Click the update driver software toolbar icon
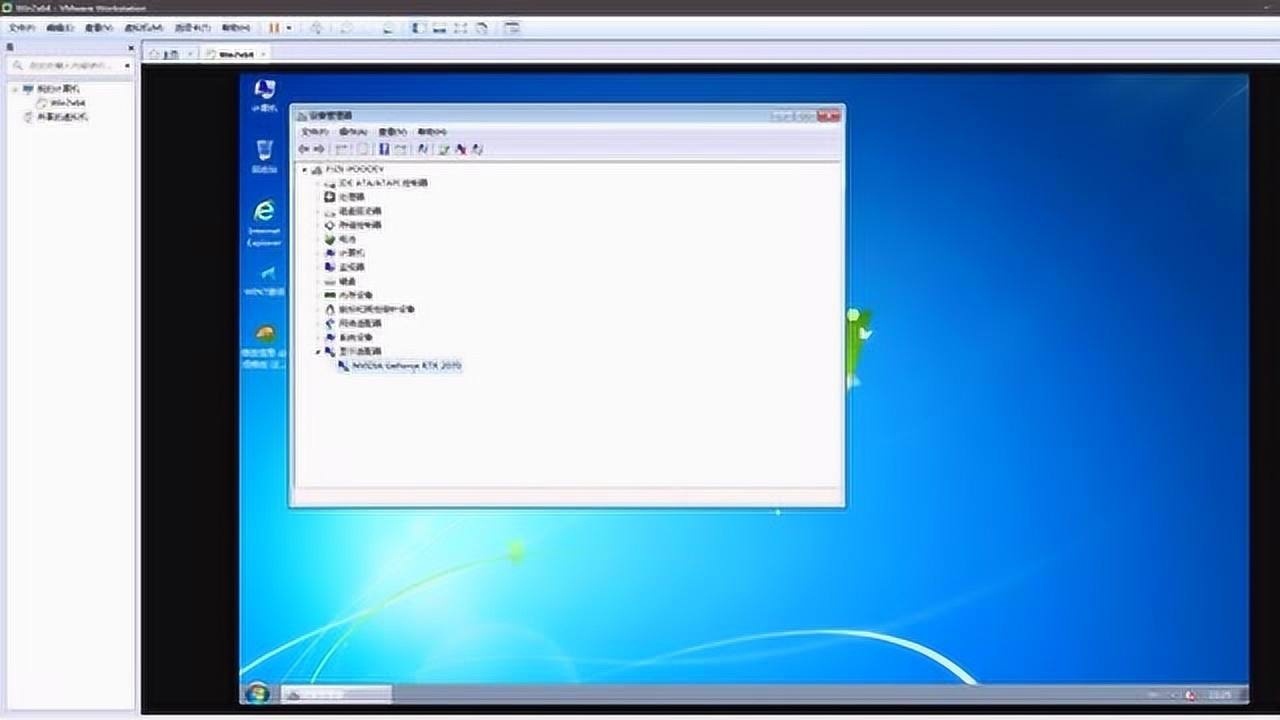The height and width of the screenshot is (720, 1280). pyautogui.click(x=444, y=150)
